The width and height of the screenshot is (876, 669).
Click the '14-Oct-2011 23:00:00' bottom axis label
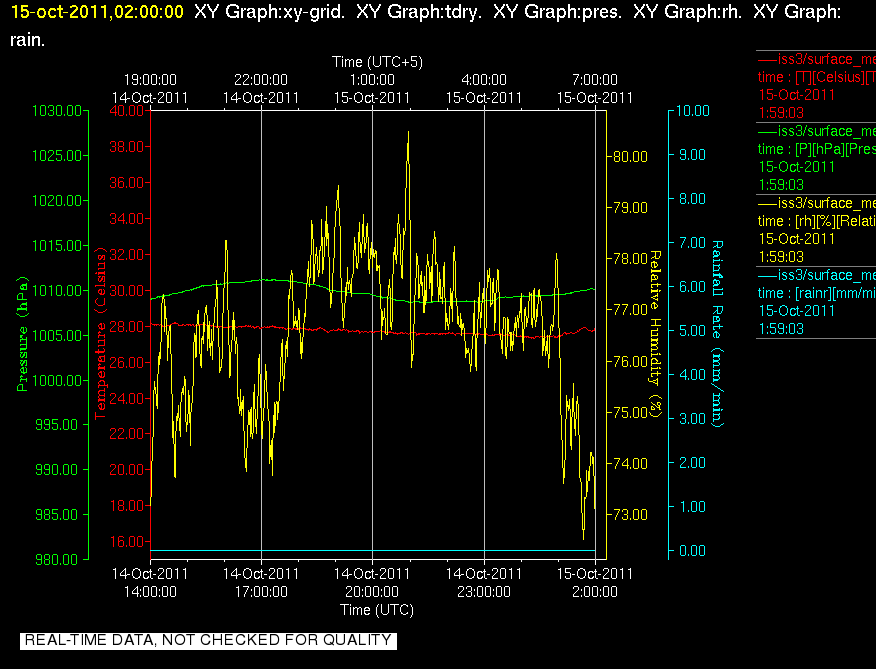point(484,583)
